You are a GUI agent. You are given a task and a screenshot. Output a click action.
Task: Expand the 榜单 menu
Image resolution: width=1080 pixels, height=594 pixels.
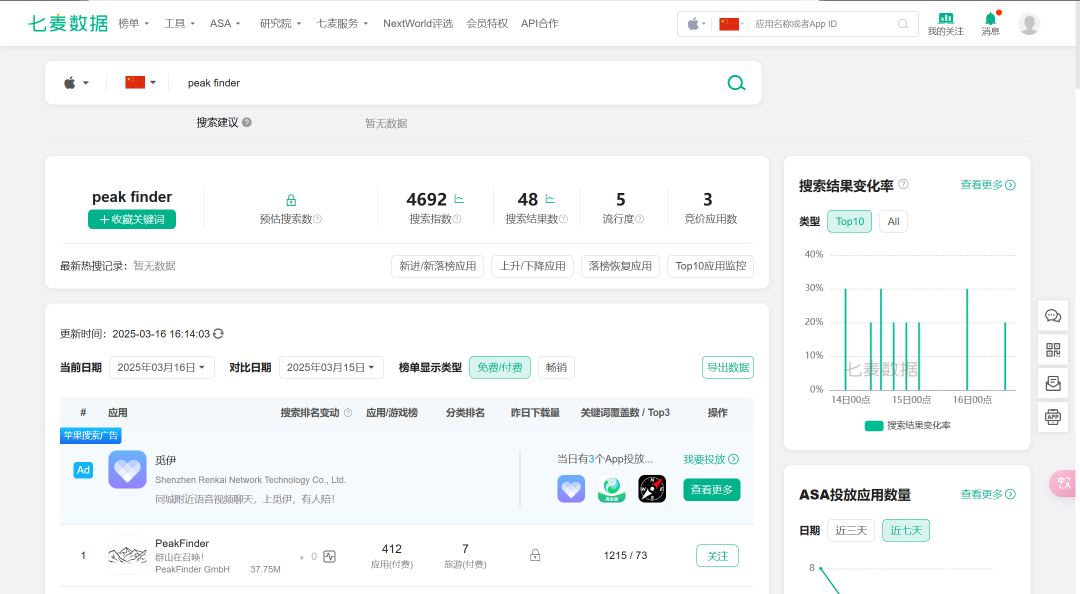[x=134, y=23]
